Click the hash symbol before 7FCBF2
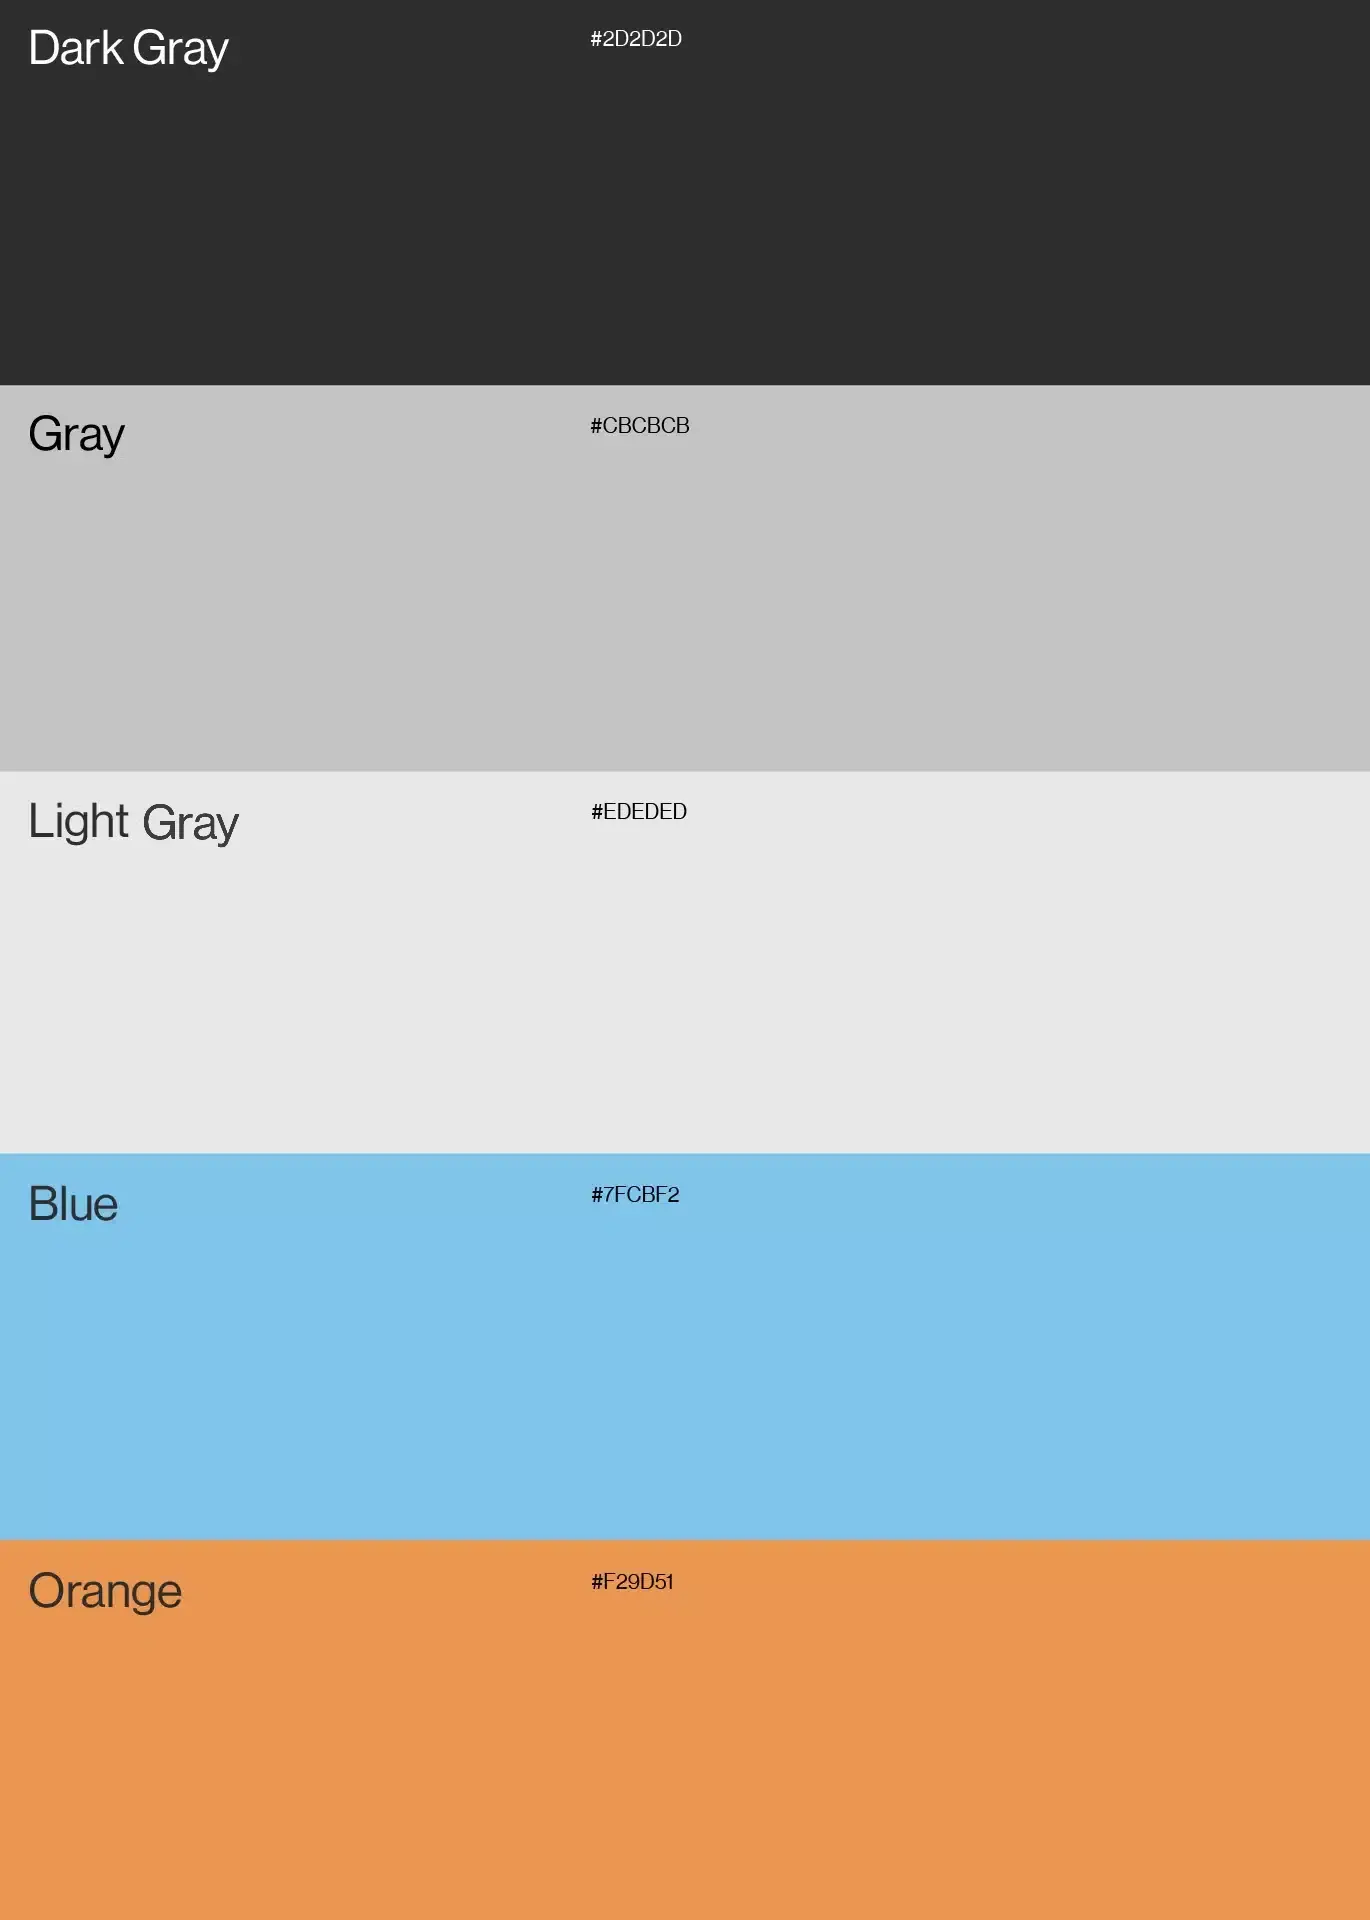1370x1920 pixels. 596,1195
